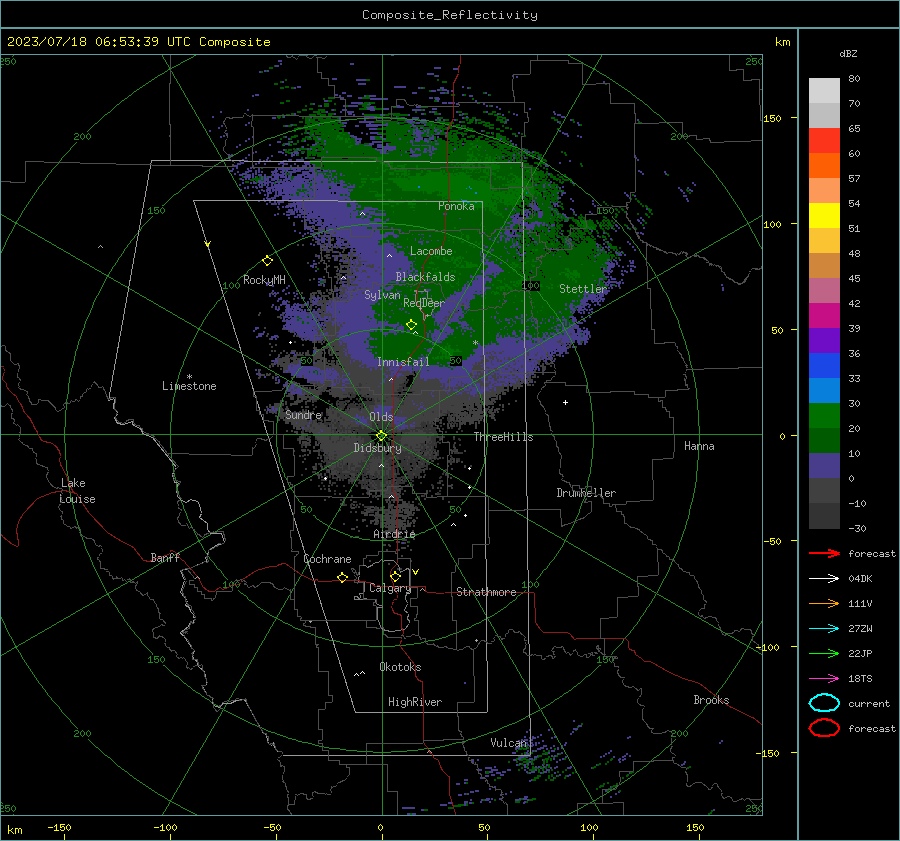900x841 pixels.
Task: Select the cyan 27ZW arrow icon
Action: [824, 629]
